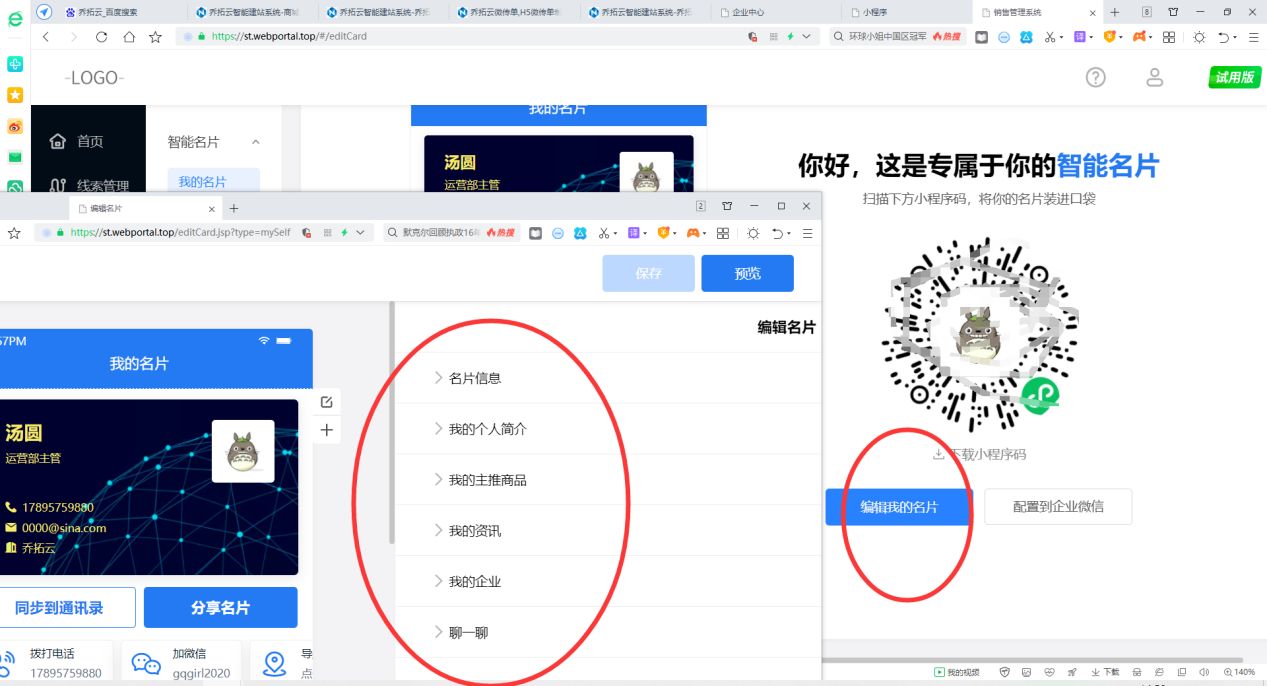Open front window address bar dropdown arrow

tap(360, 233)
